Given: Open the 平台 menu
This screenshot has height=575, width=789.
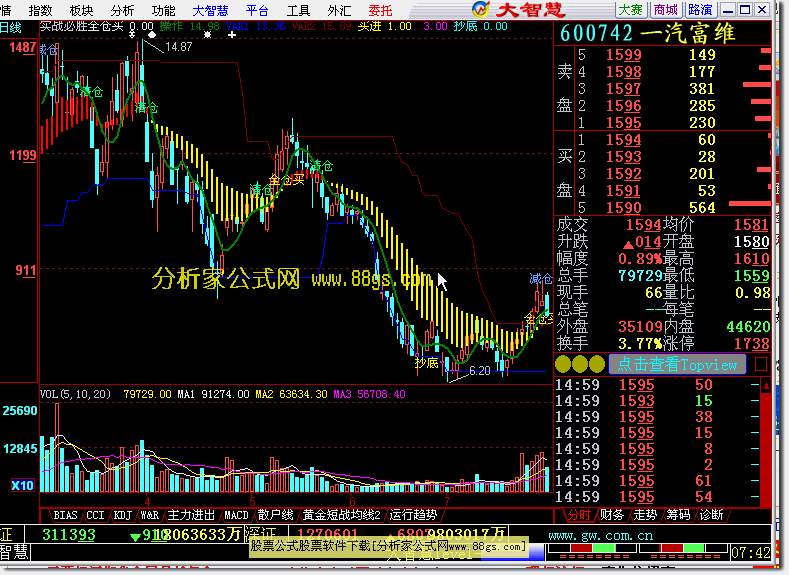Looking at the screenshot, I should coord(257,10).
